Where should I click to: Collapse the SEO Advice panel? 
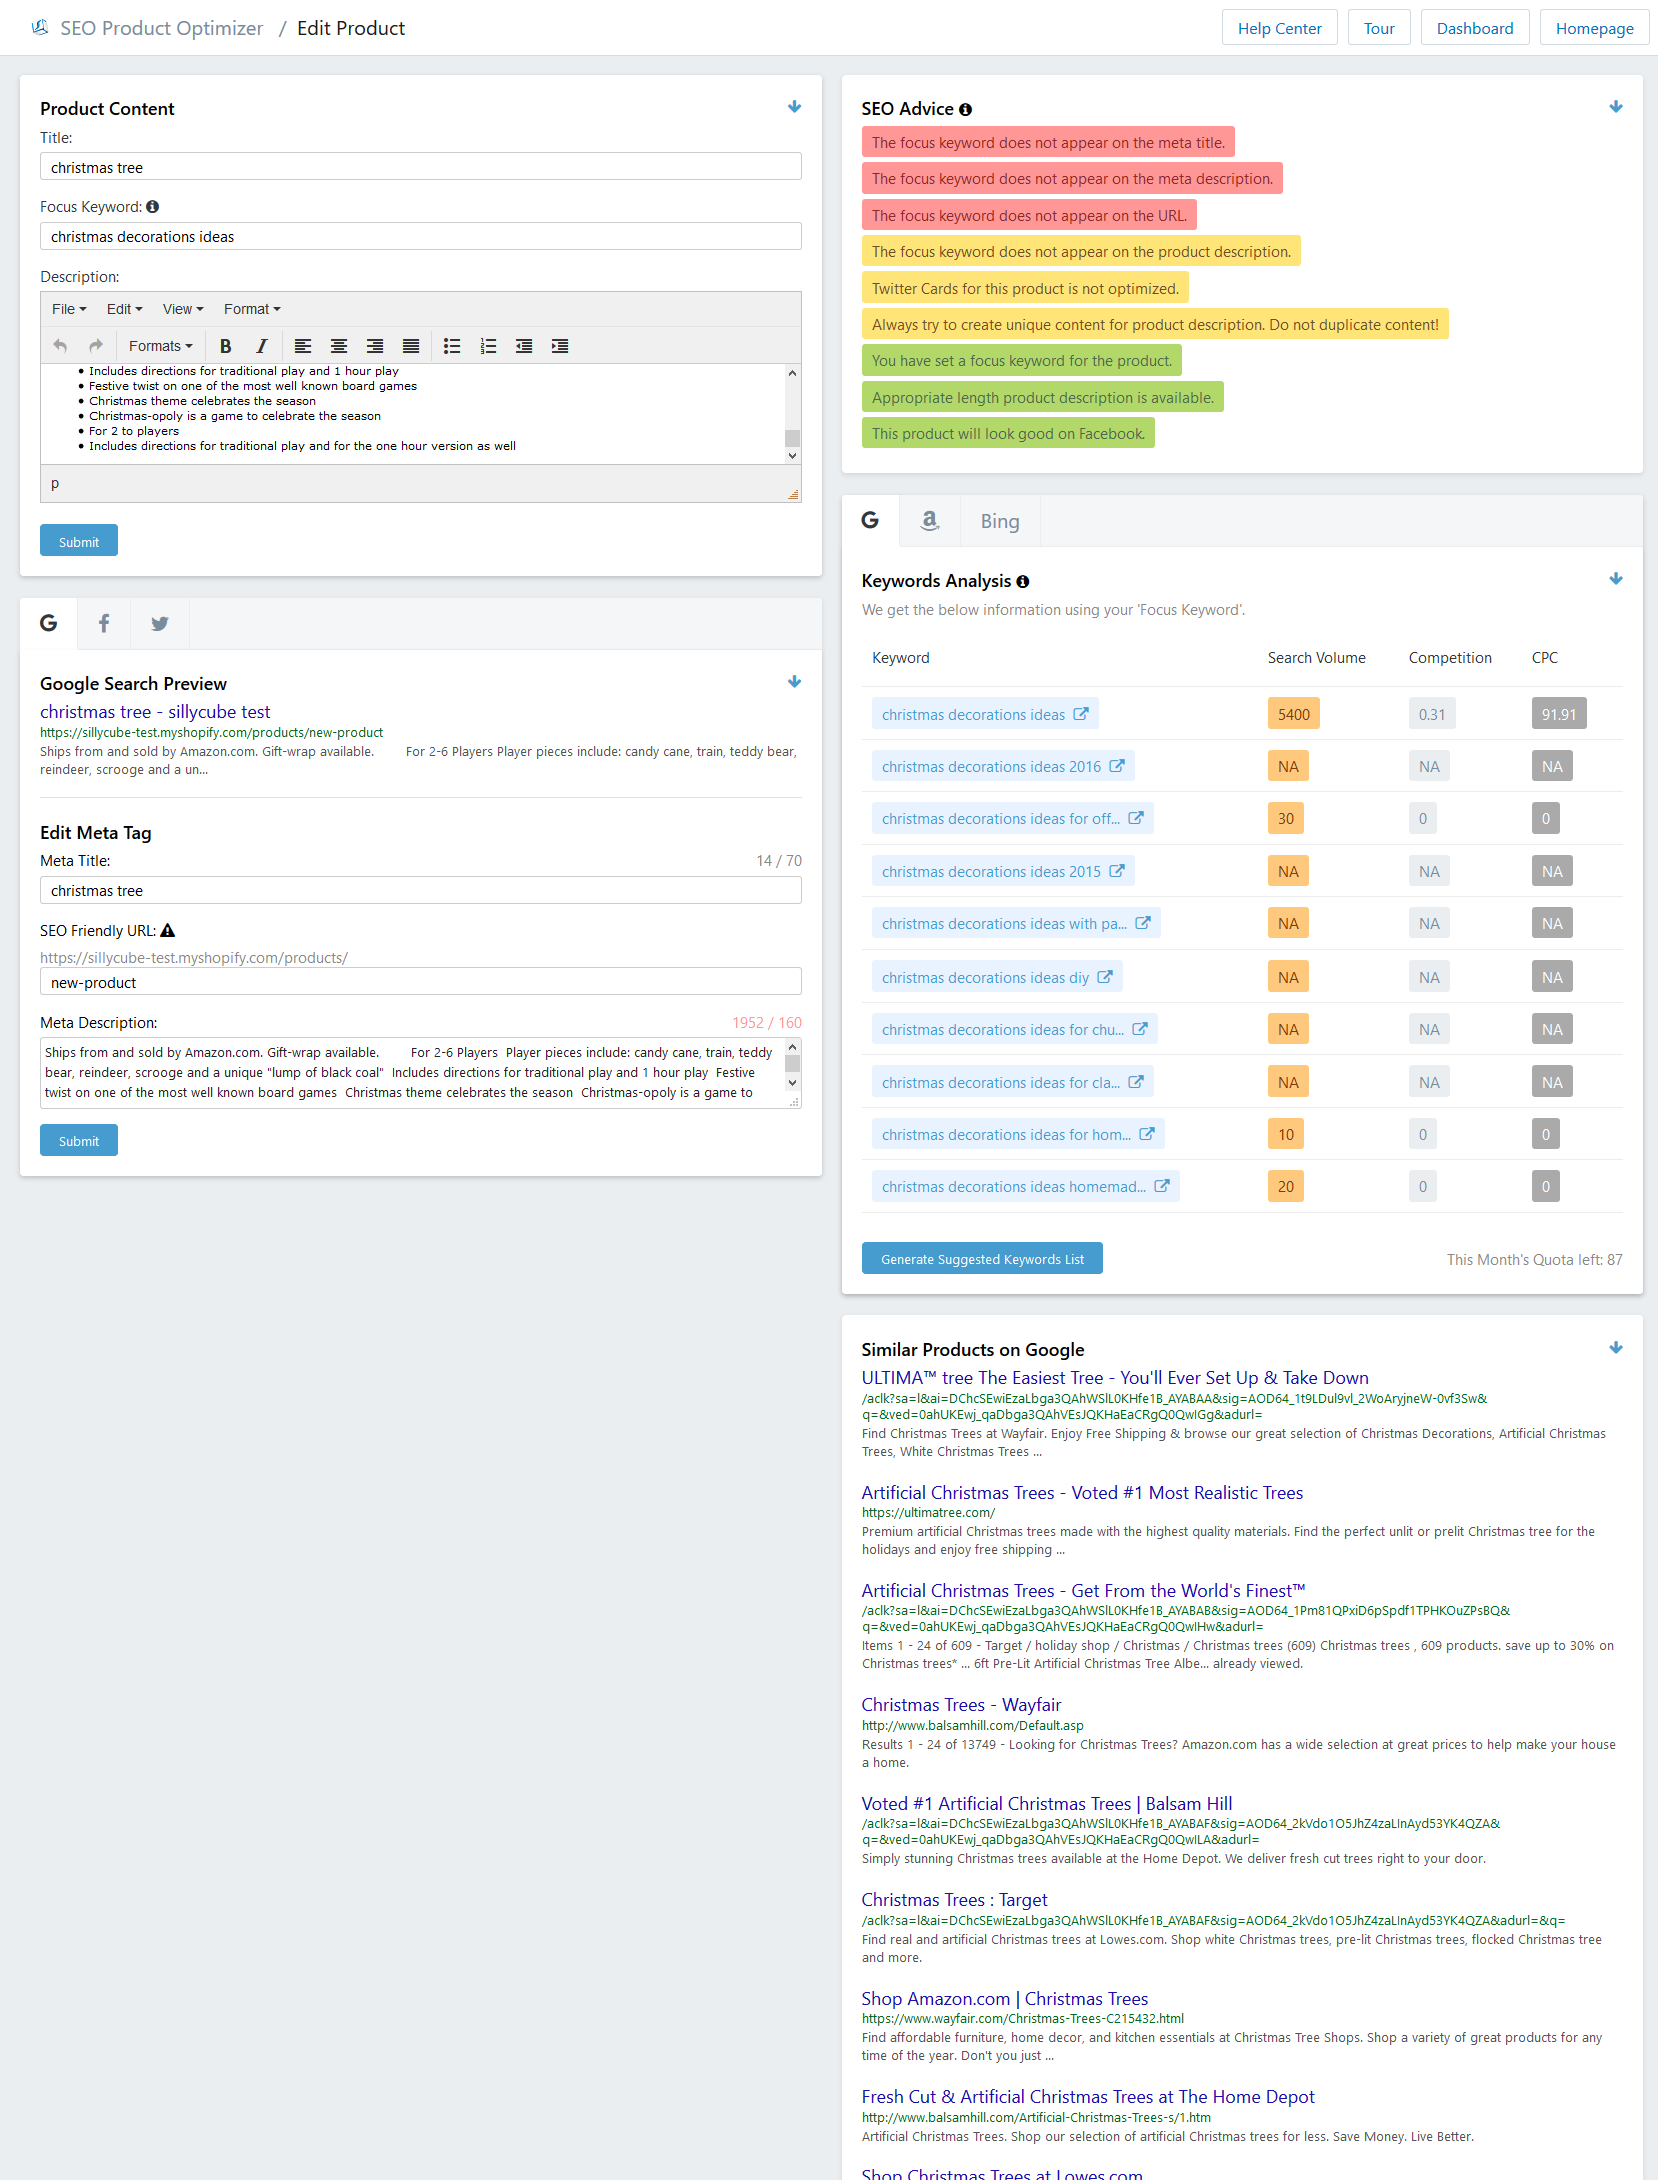tap(1616, 107)
